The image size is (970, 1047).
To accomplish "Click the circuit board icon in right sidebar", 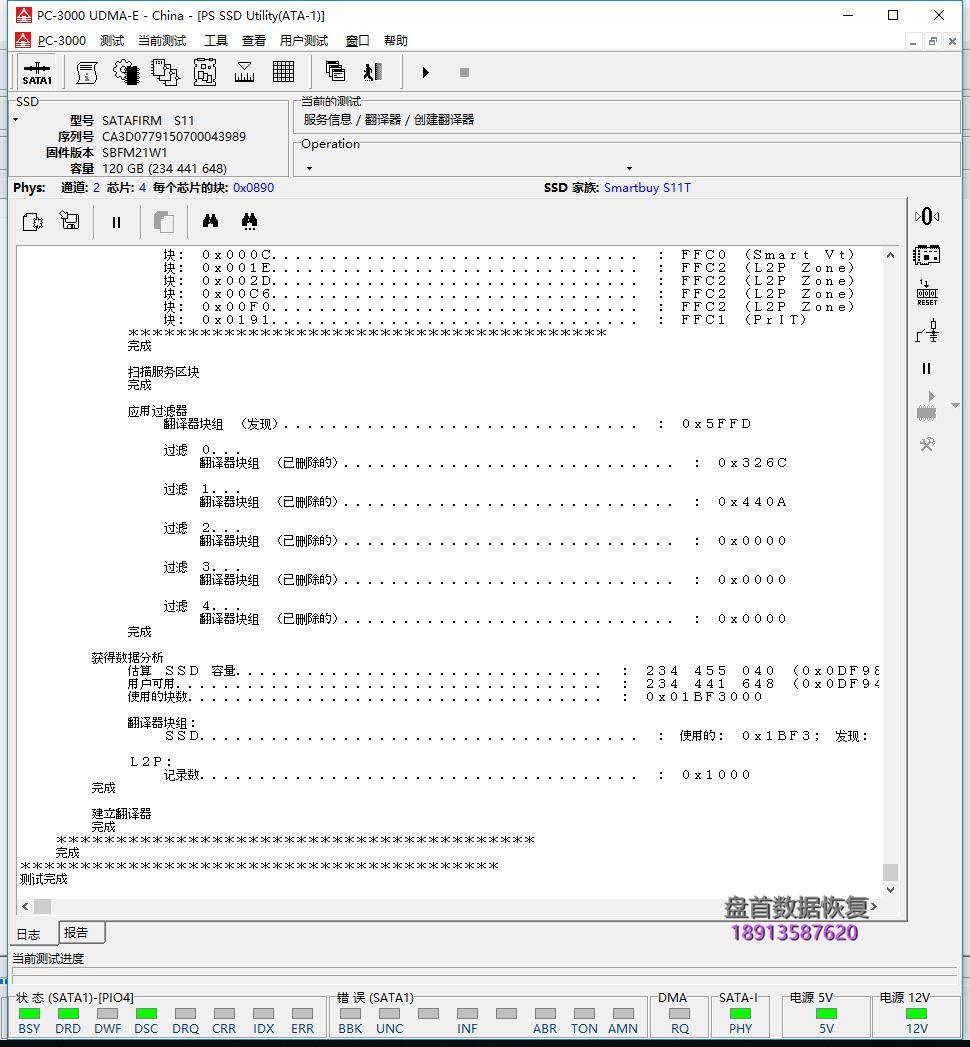I will point(927,255).
